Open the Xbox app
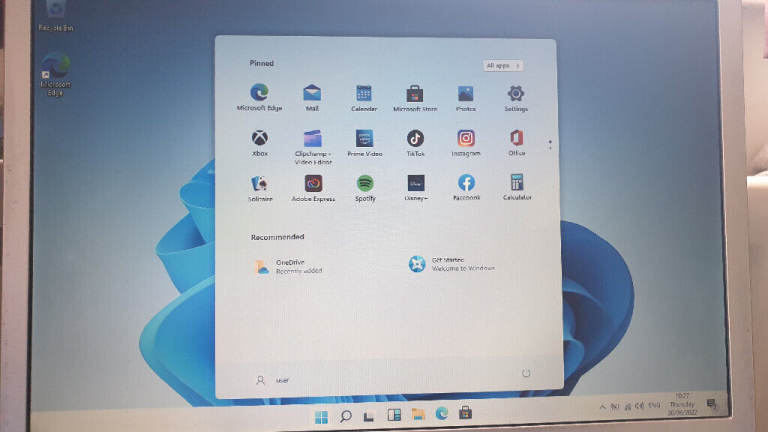768x432 pixels. pyautogui.click(x=260, y=138)
